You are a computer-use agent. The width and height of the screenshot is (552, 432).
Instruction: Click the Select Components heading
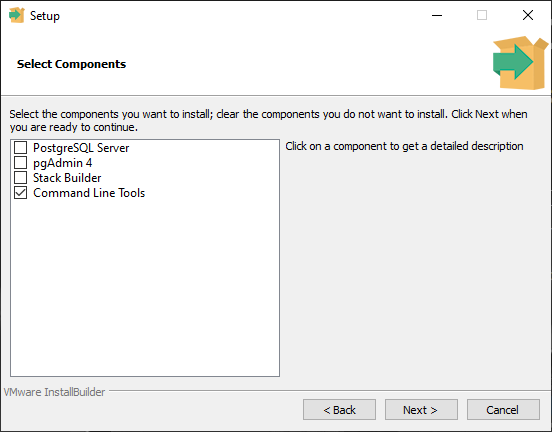tap(71, 64)
